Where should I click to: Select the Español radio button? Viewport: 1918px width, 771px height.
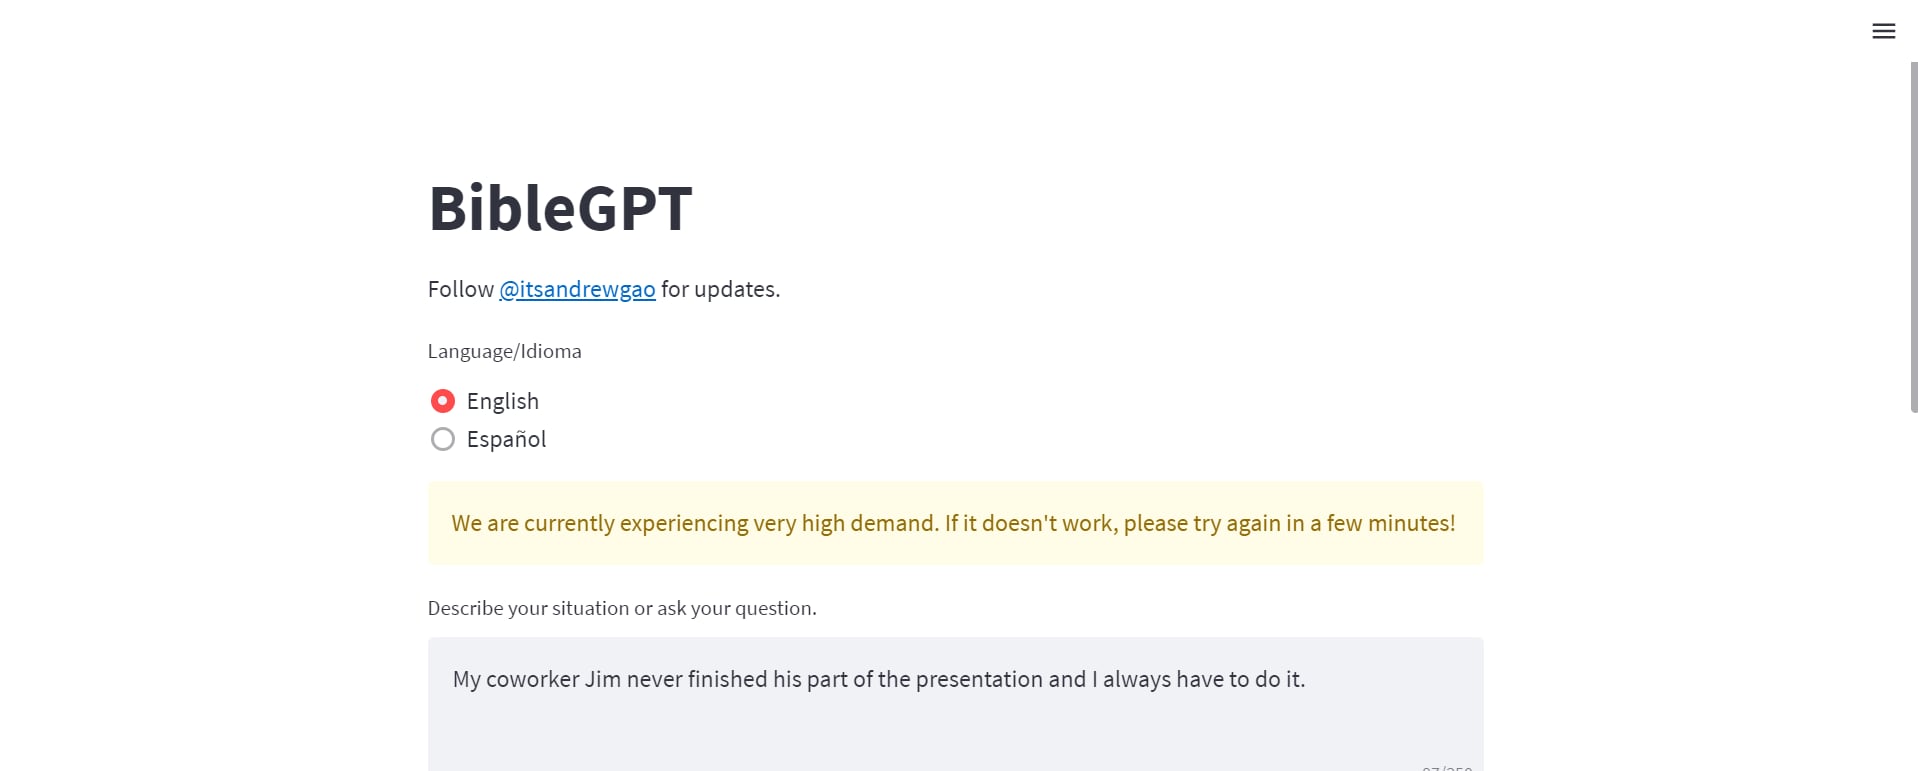442,439
